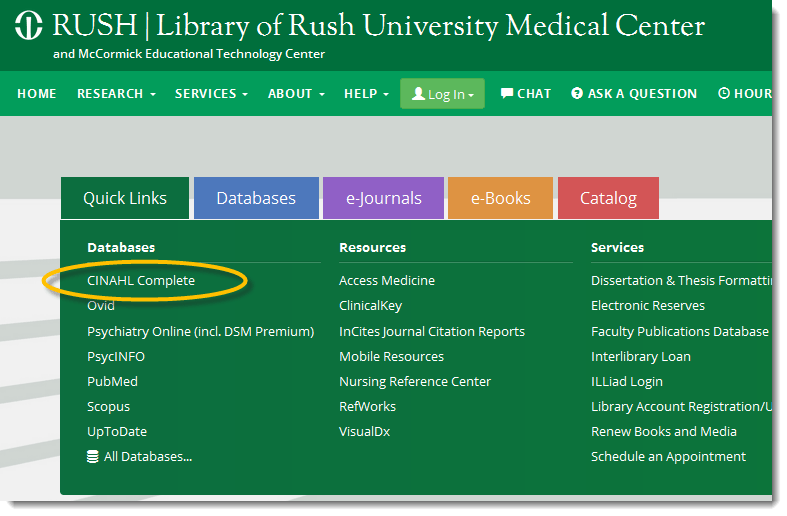Go to the HOME navigation item
Screen dimensions: 787x516
tap(37, 94)
